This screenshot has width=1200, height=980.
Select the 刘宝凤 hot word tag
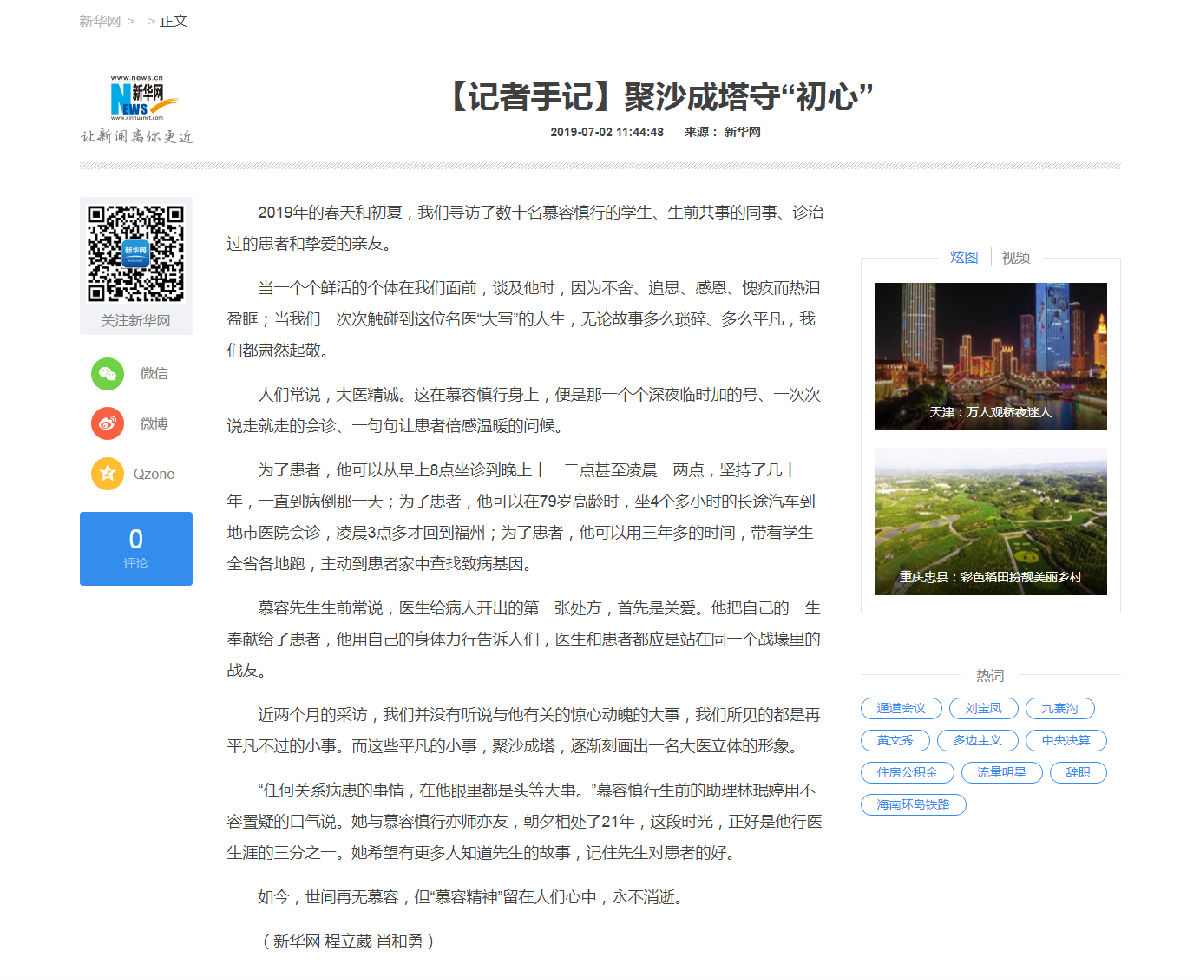coord(985,708)
